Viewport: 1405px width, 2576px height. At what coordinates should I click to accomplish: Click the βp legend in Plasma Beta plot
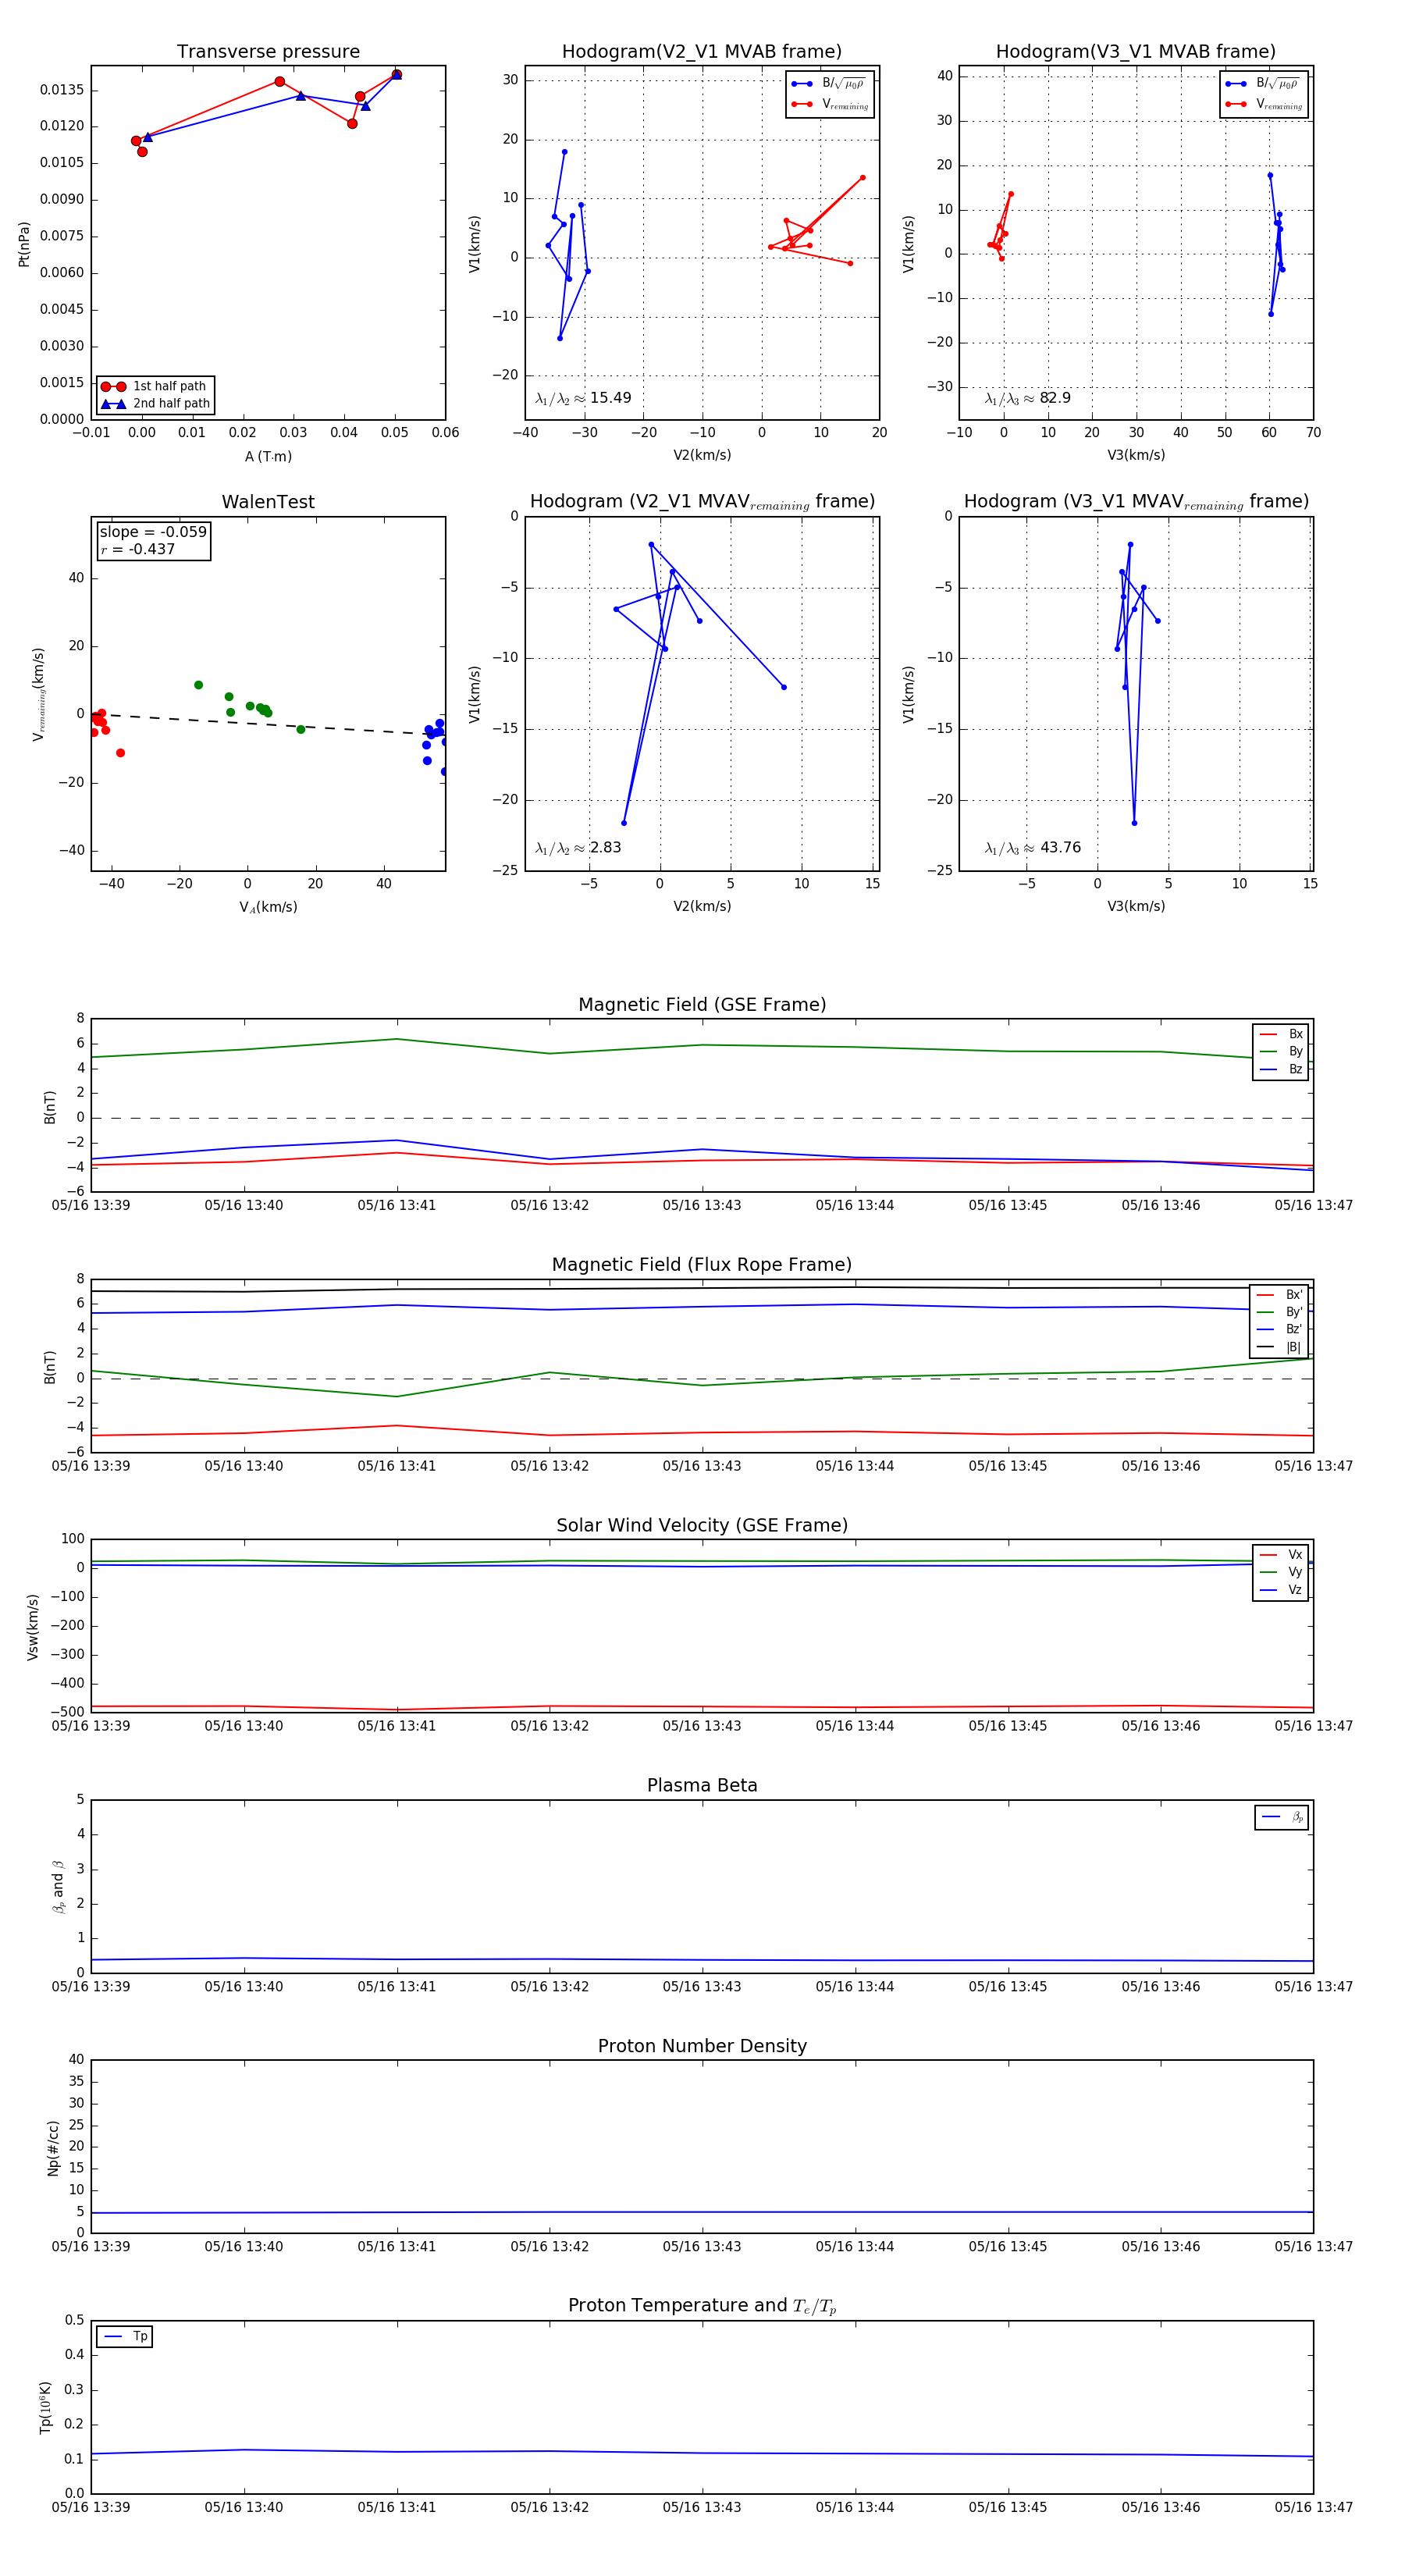tap(1282, 1817)
